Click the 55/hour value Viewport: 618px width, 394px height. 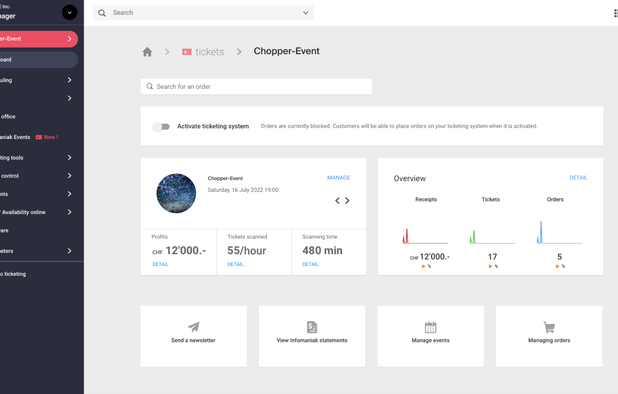pos(247,251)
